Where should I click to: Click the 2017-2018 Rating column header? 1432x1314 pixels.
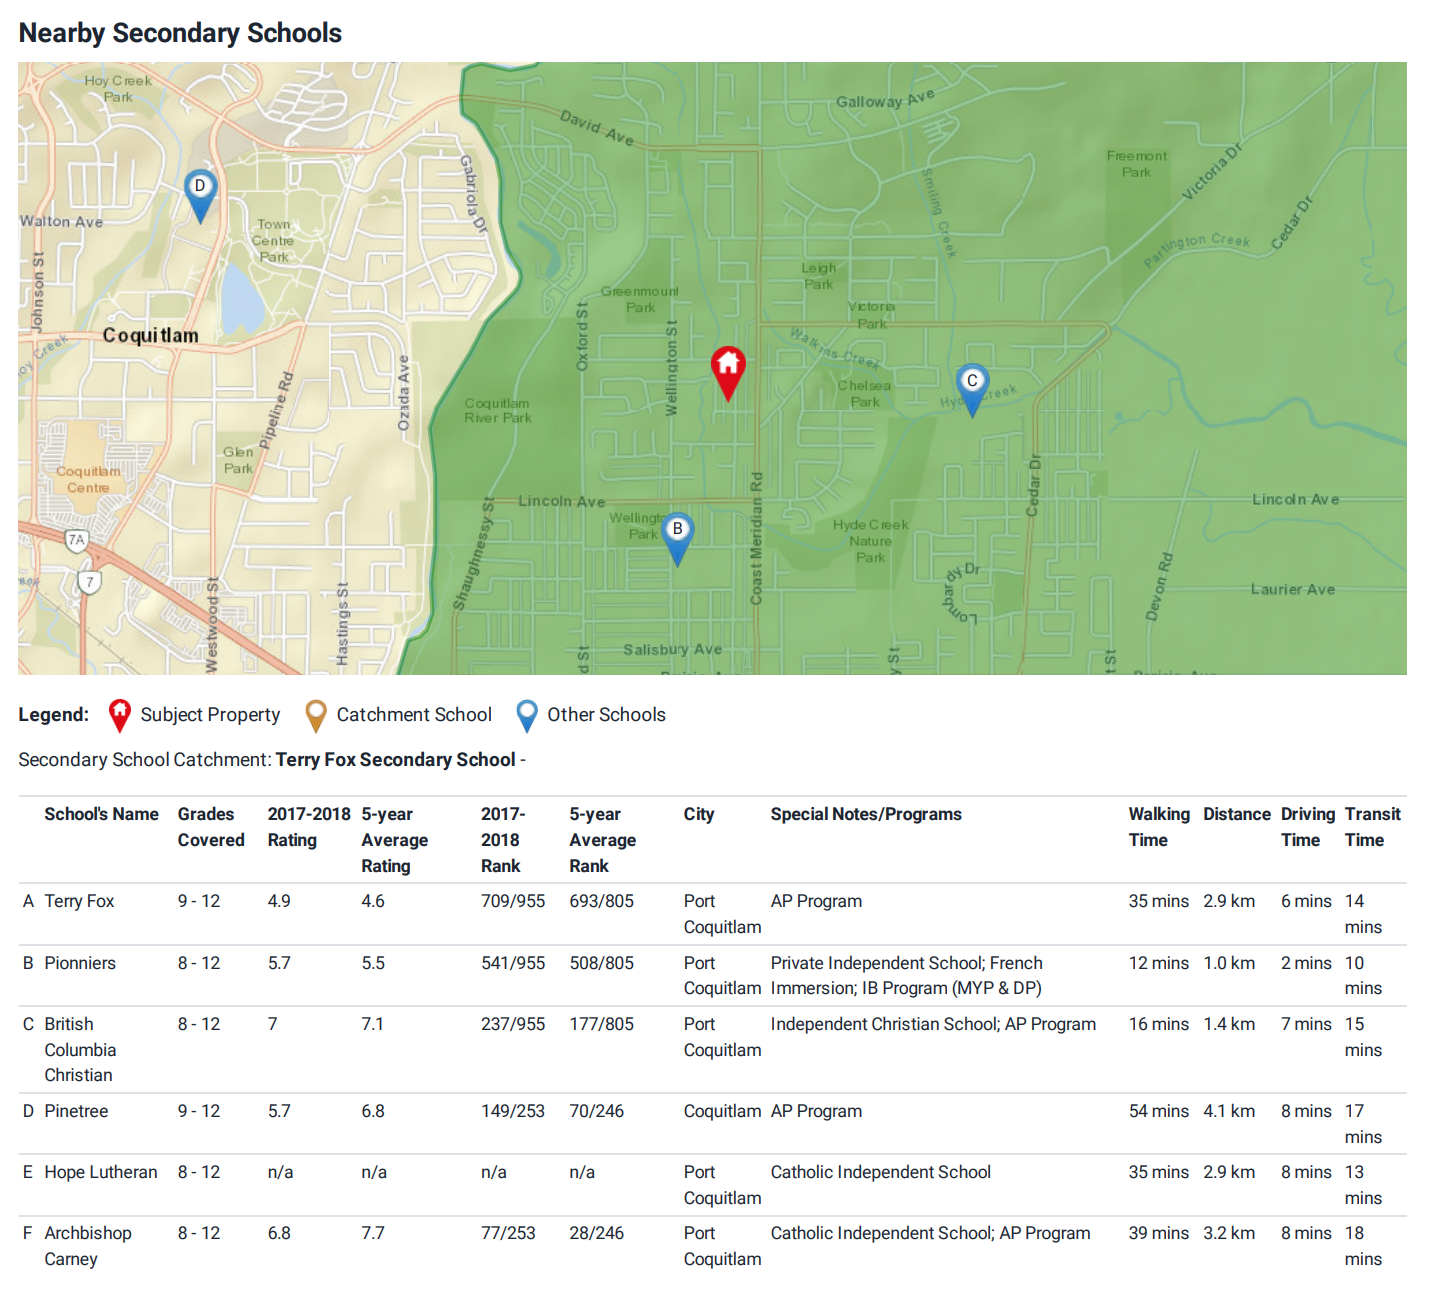coord(309,827)
